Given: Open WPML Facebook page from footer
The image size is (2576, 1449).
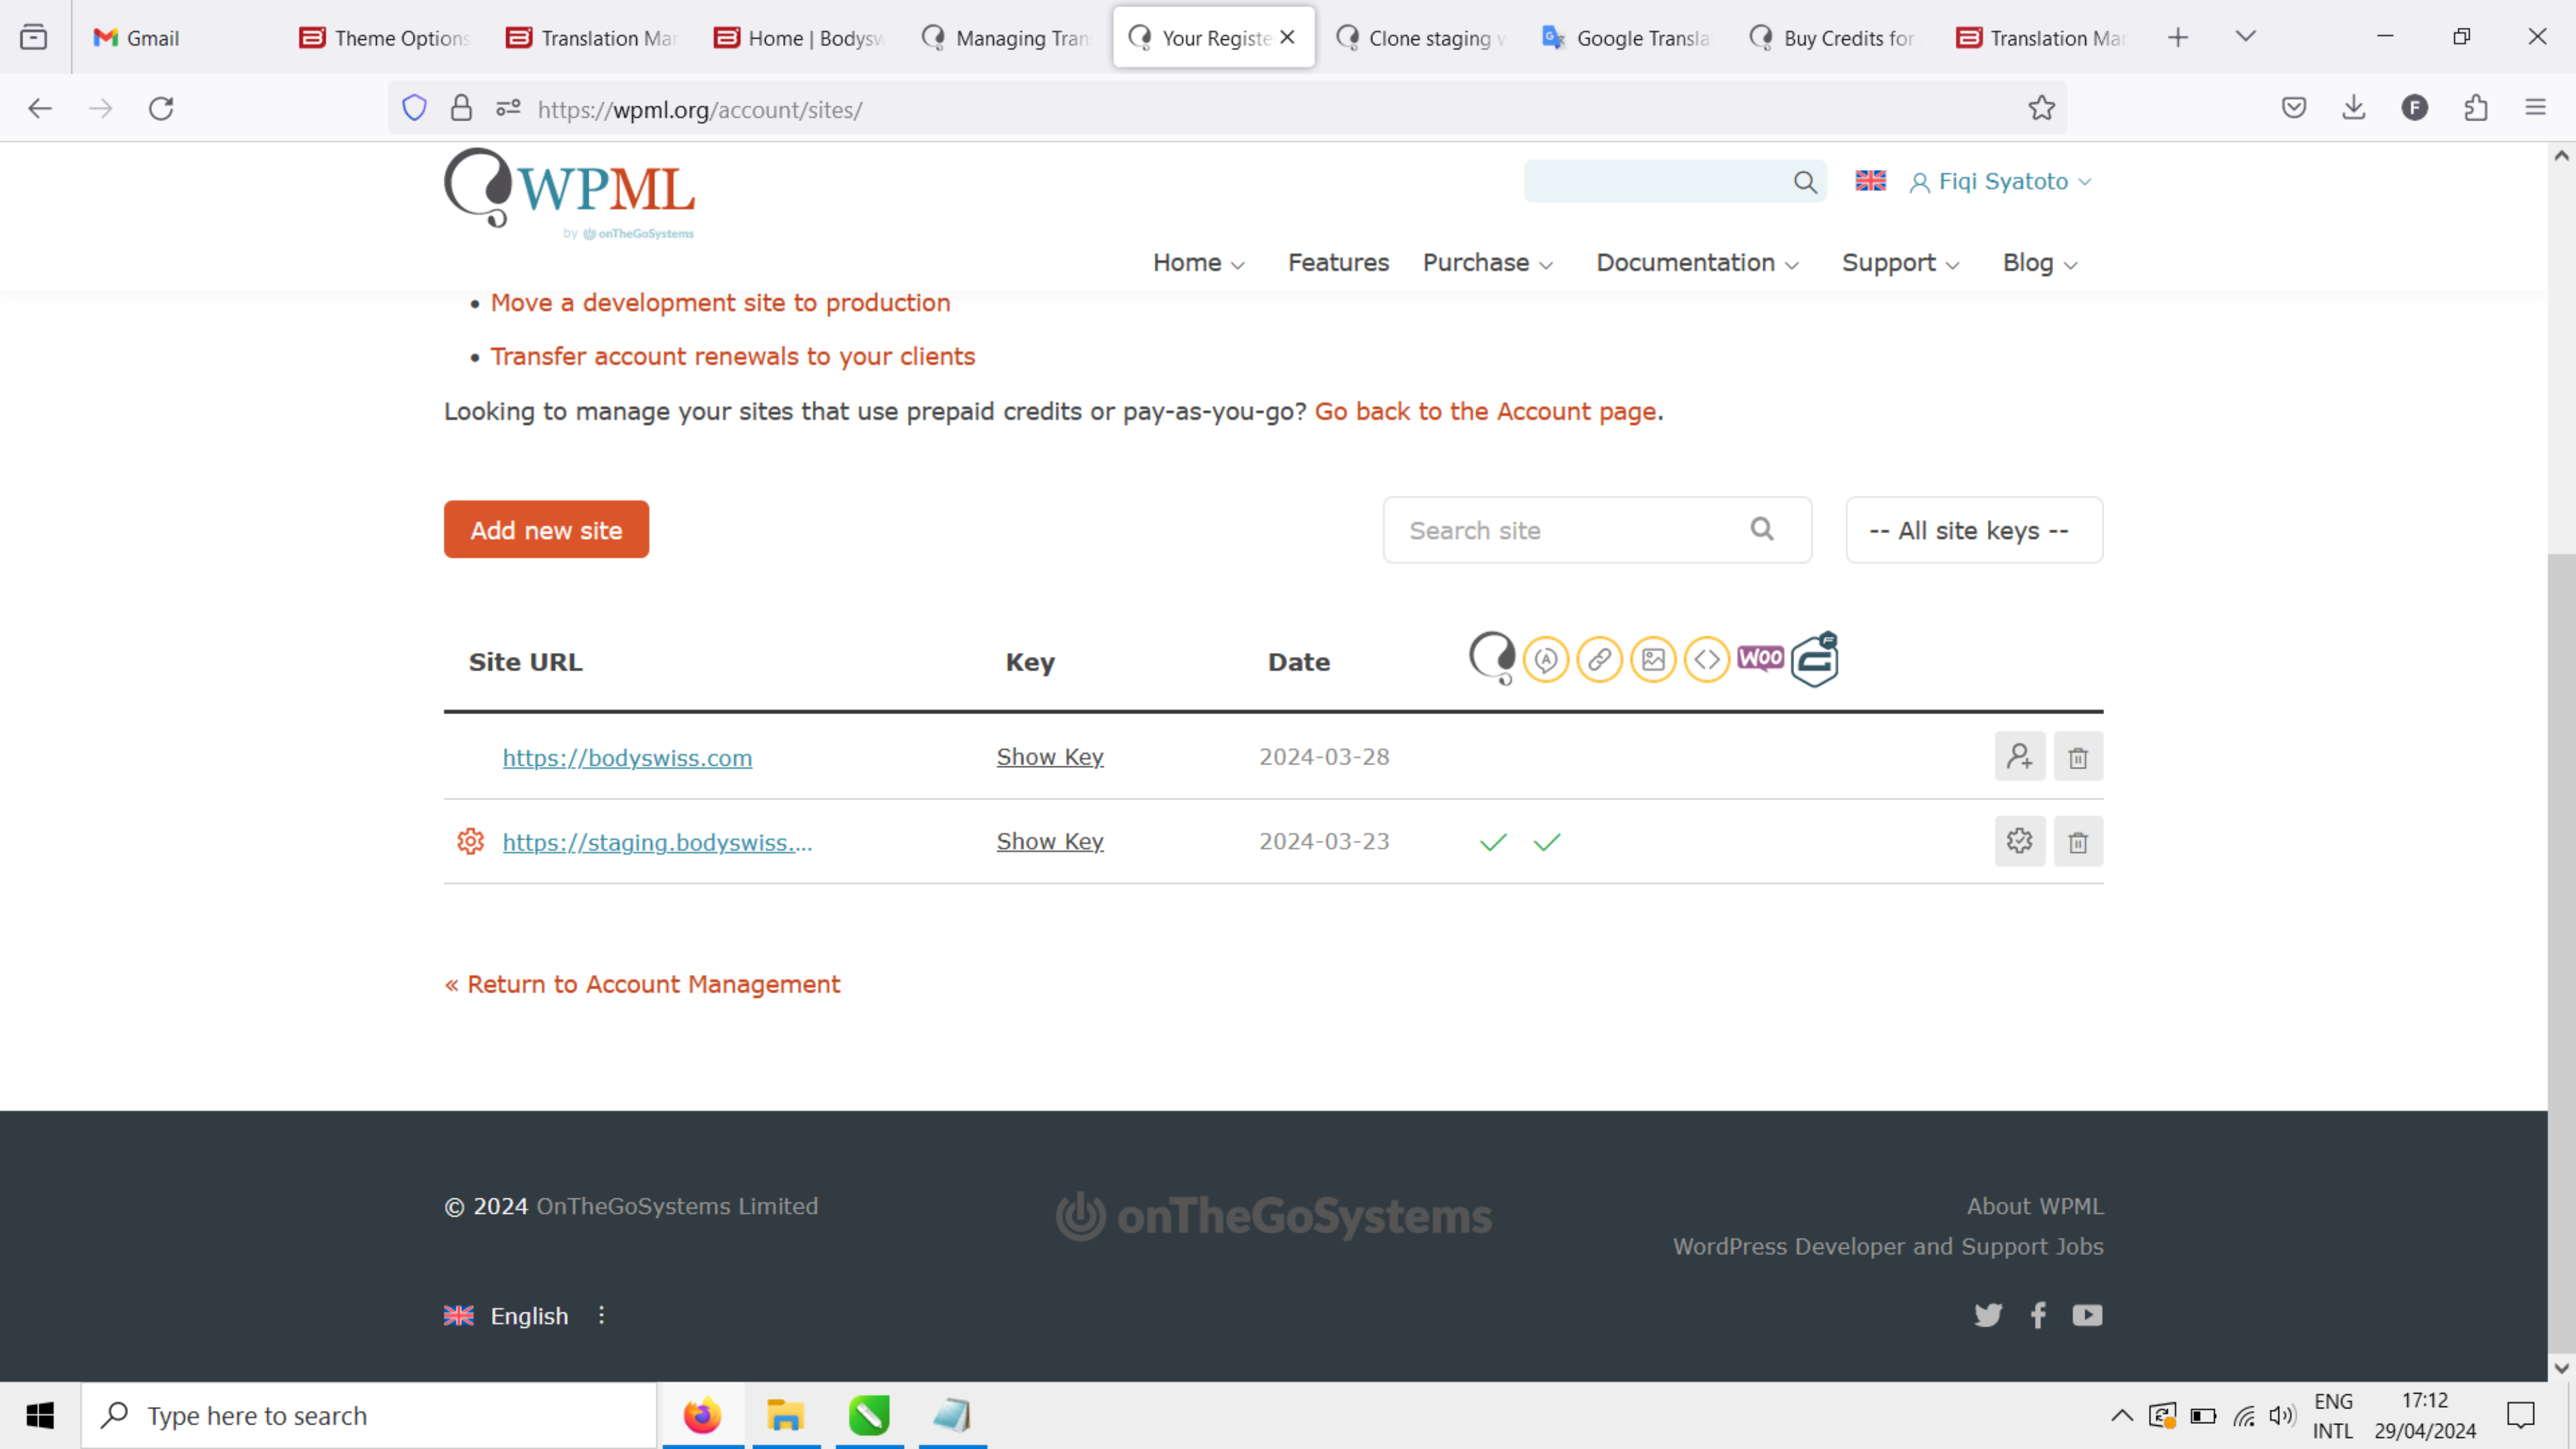Looking at the screenshot, I should point(2038,1315).
